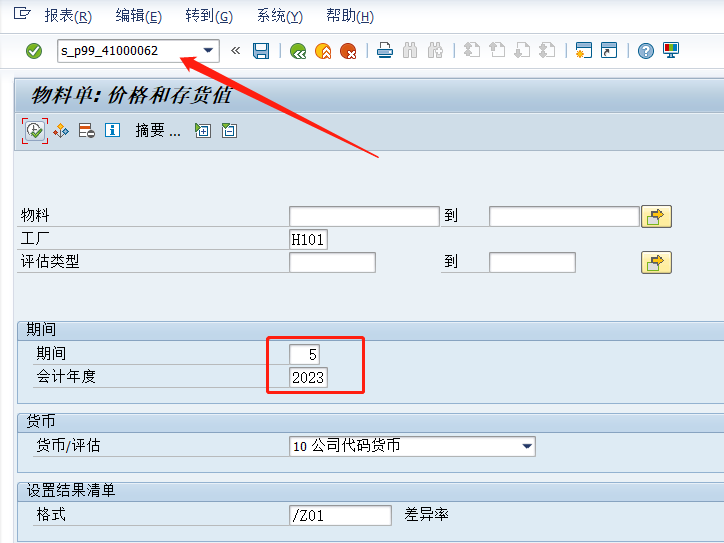The height and width of the screenshot is (543, 724).
Task: Click the 格式 field containing /Z01
Action: [340, 515]
